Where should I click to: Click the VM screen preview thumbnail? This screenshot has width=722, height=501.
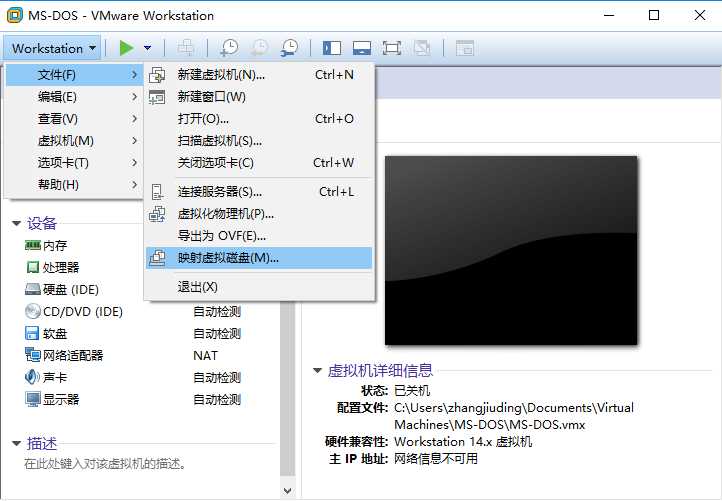coord(511,250)
